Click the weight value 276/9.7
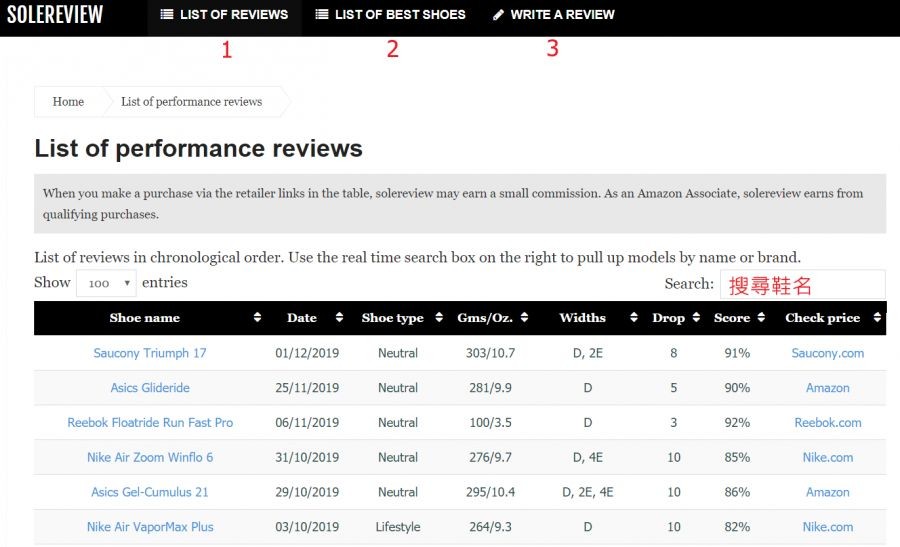900x547 pixels. click(490, 457)
